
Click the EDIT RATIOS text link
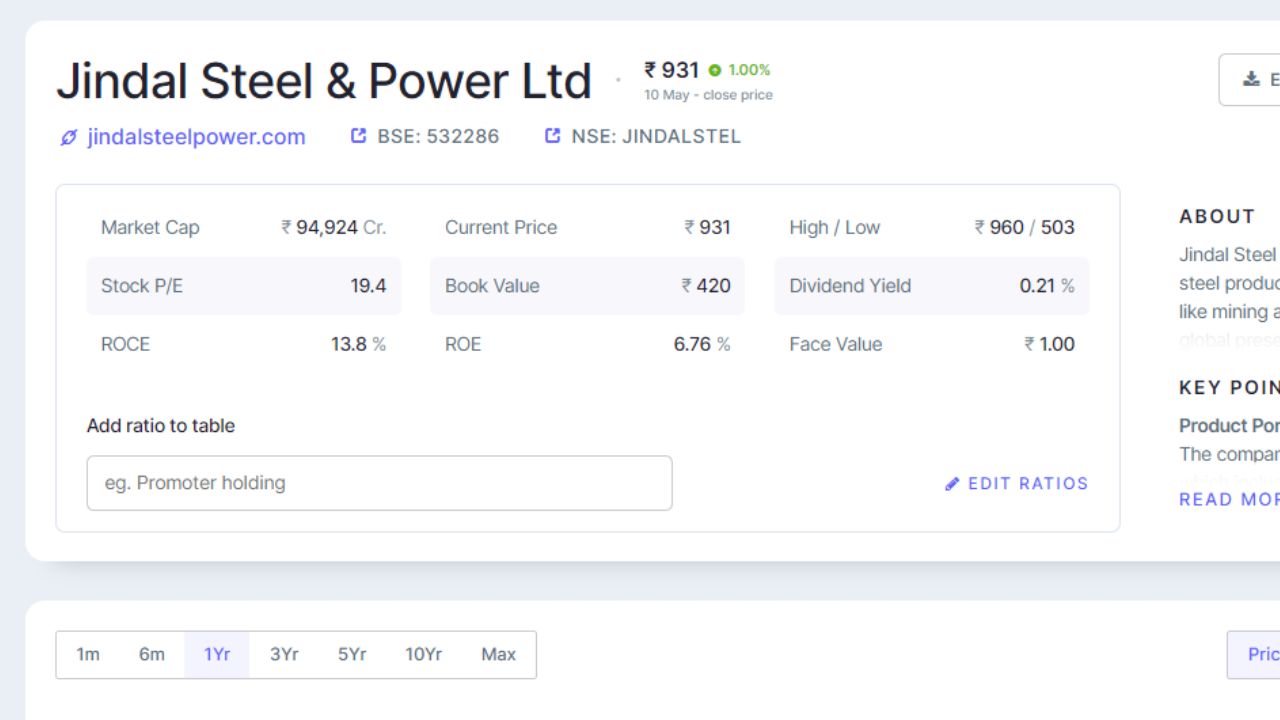[1028, 484]
